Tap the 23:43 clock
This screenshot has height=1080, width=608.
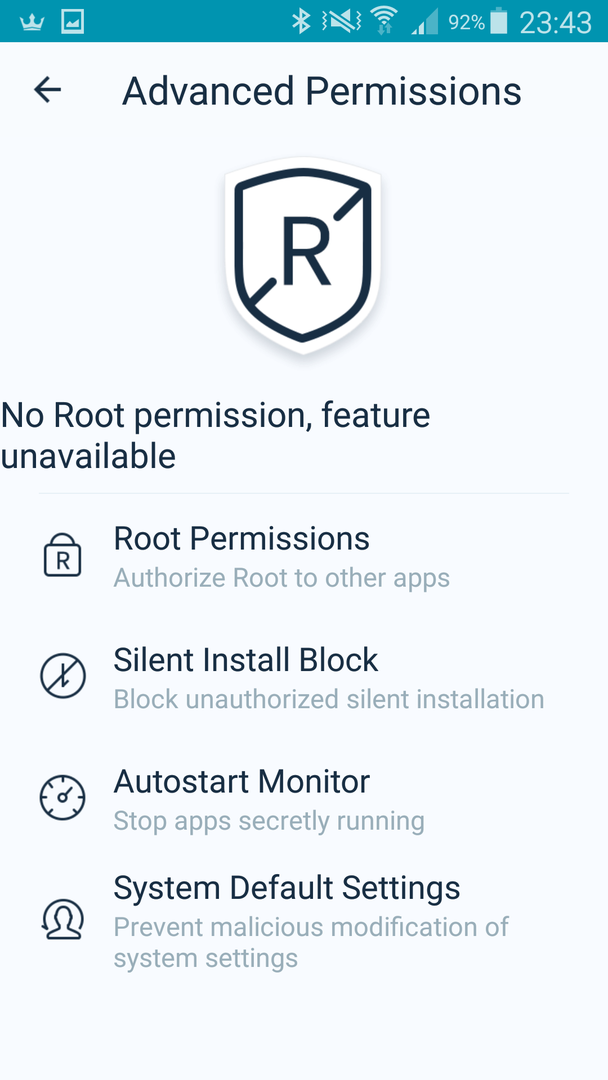point(555,23)
